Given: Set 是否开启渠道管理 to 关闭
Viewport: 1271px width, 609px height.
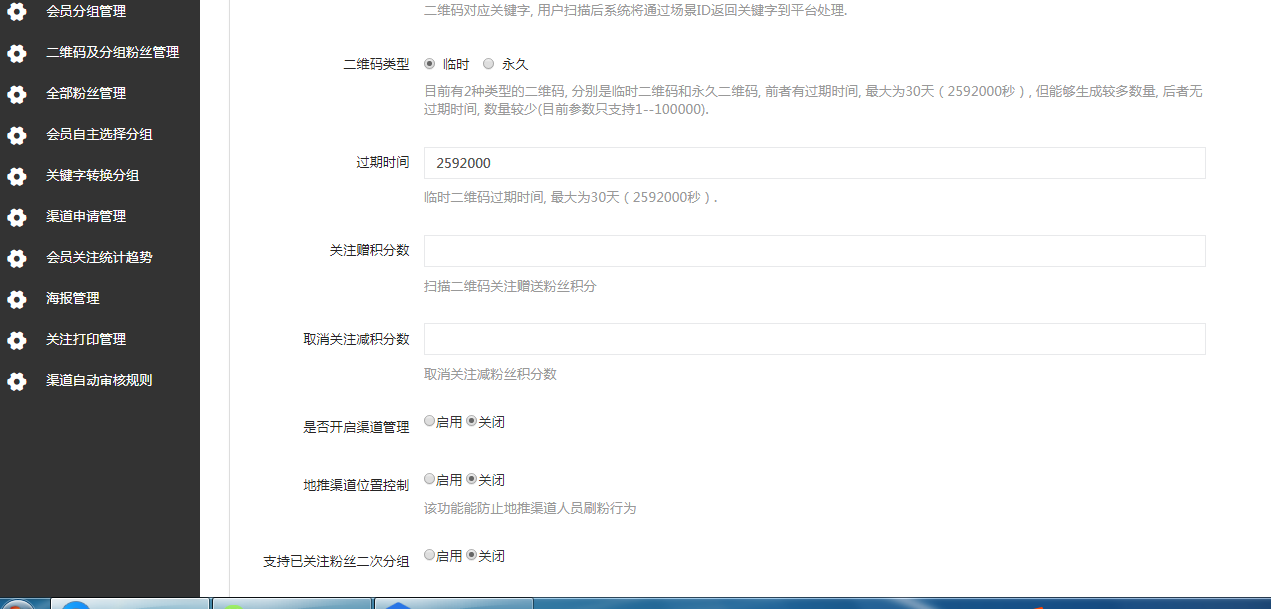Looking at the screenshot, I should point(472,421).
